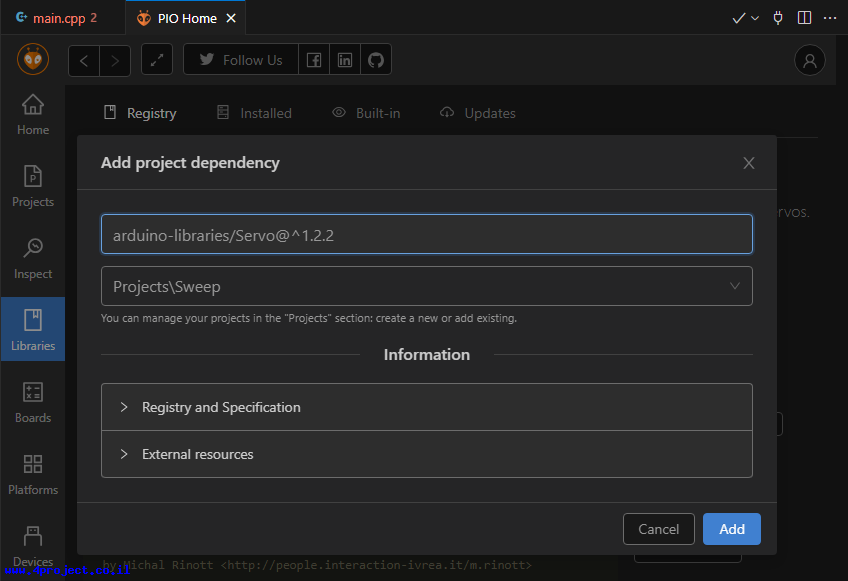
Task: Click the Cancel button
Action: (x=658, y=529)
